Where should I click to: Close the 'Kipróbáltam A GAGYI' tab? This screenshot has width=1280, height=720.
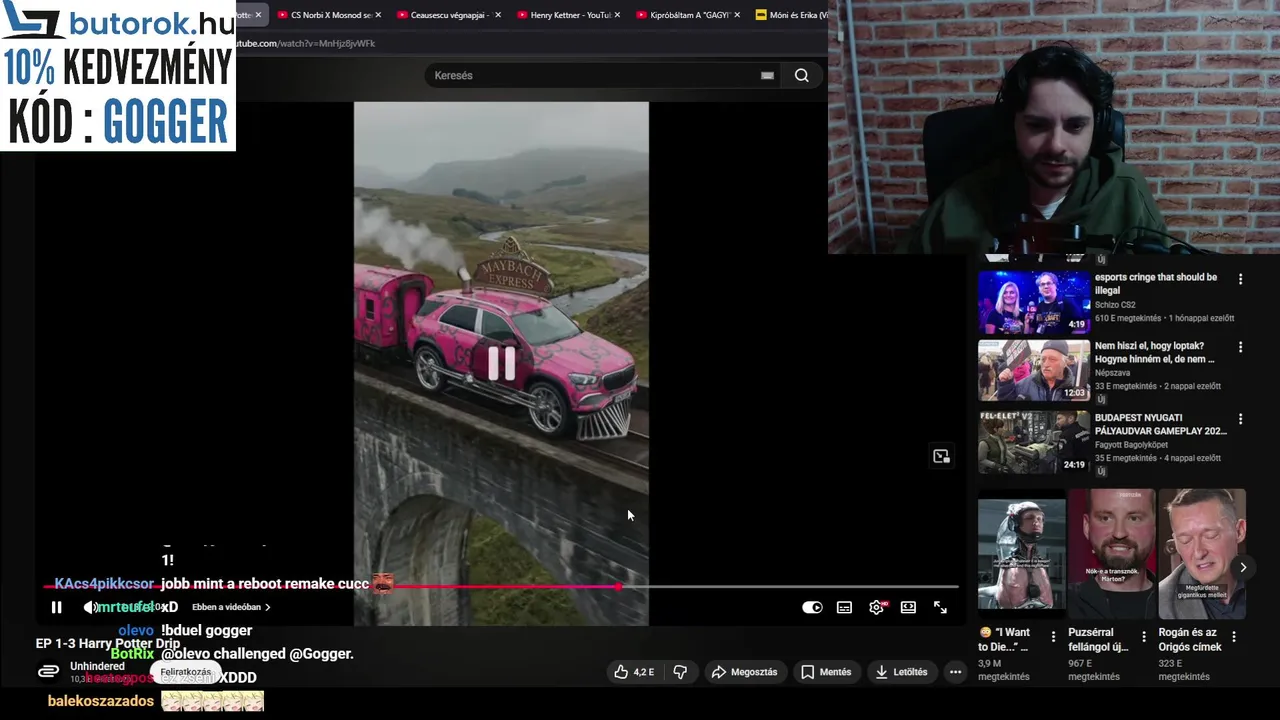[737, 15]
